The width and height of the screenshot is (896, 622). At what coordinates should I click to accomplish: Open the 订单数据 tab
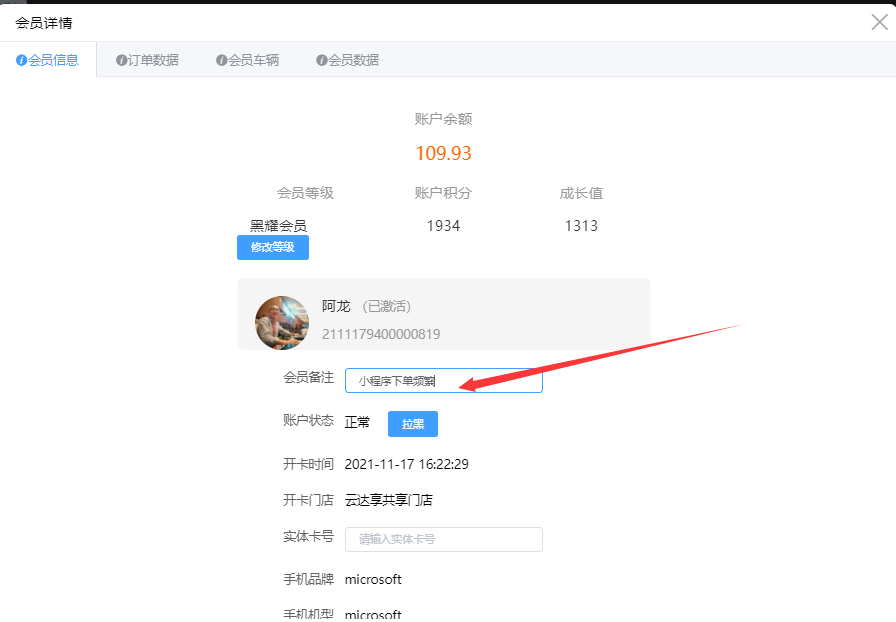pos(147,60)
